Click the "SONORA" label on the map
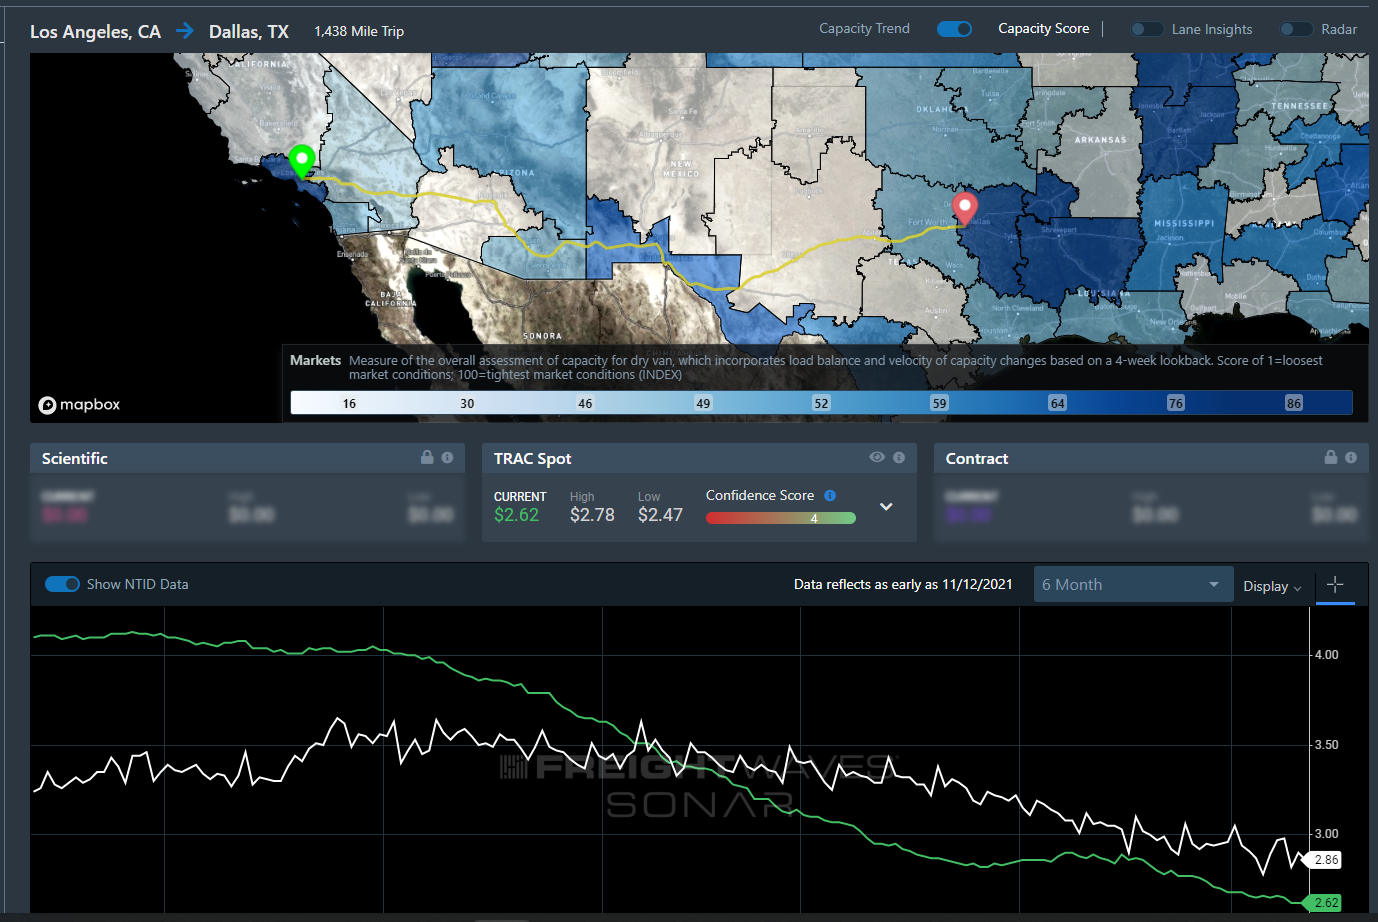Screen dimensions: 1378x922 [x=542, y=336]
